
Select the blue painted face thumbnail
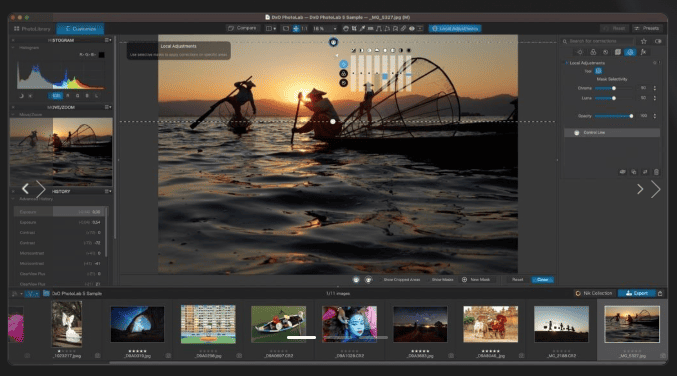(x=349, y=324)
